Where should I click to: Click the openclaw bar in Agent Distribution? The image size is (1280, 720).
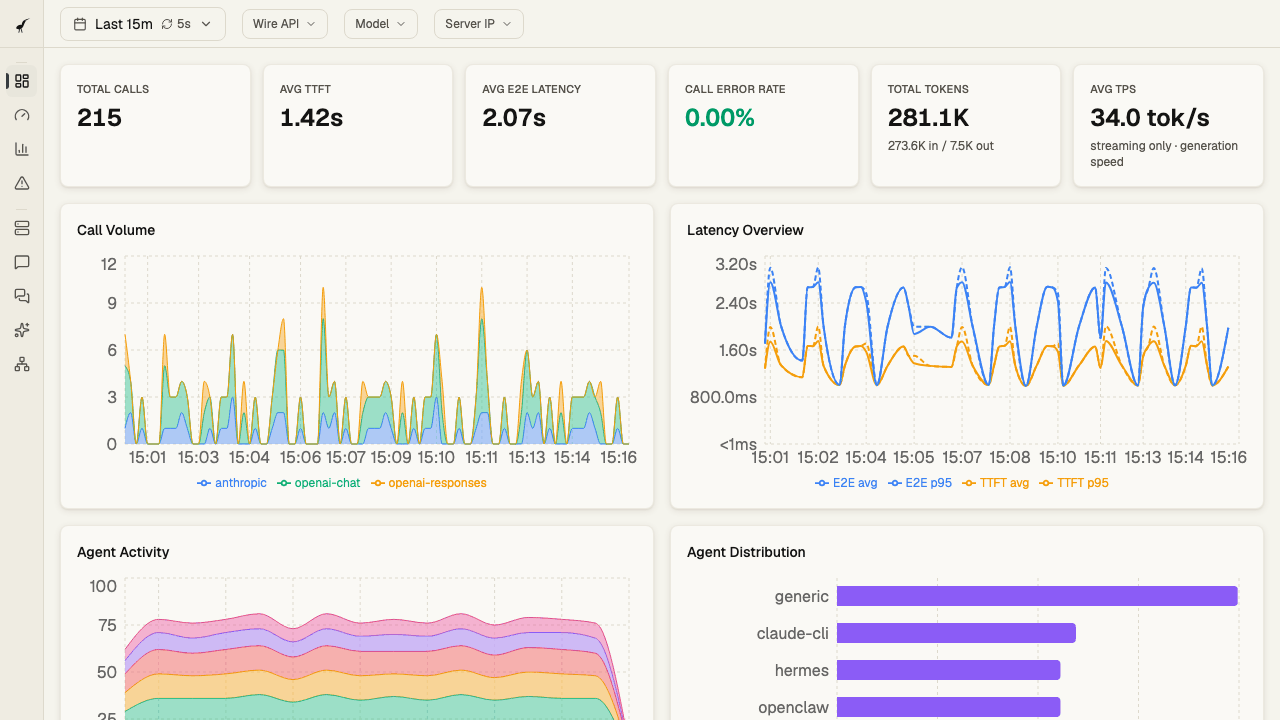point(948,707)
